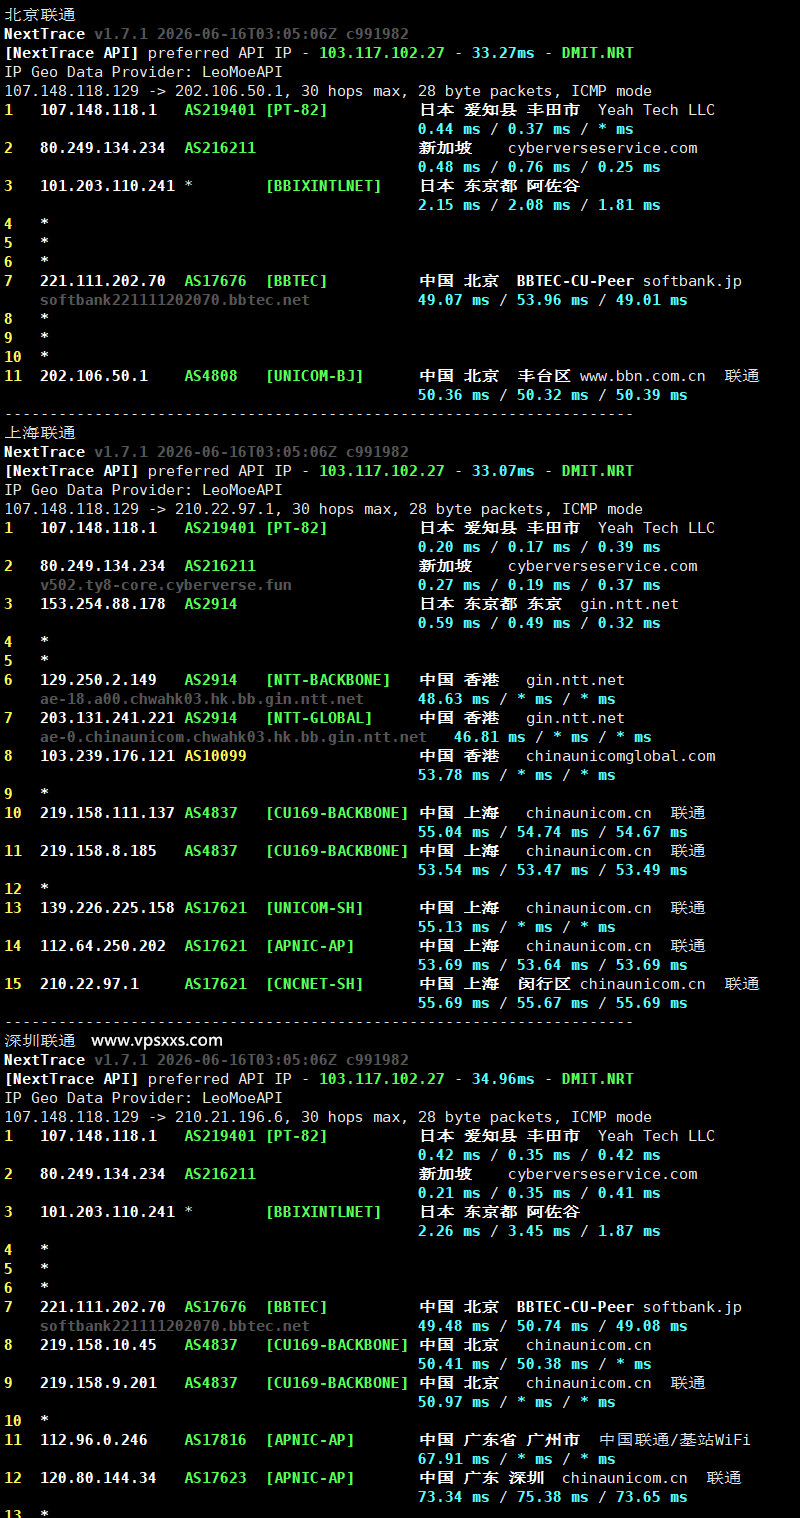
Task: Click the [UNICOM-BJ] network tag
Action: click(315, 376)
